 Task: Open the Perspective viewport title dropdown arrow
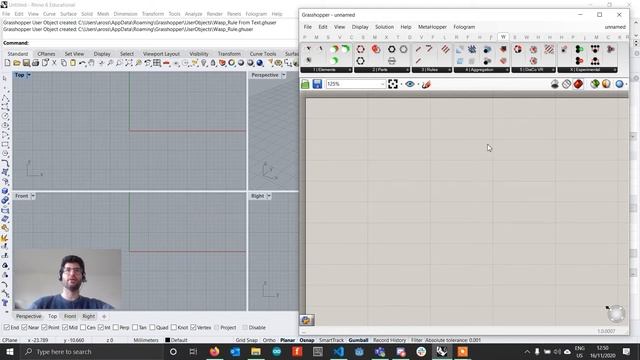coord(284,75)
